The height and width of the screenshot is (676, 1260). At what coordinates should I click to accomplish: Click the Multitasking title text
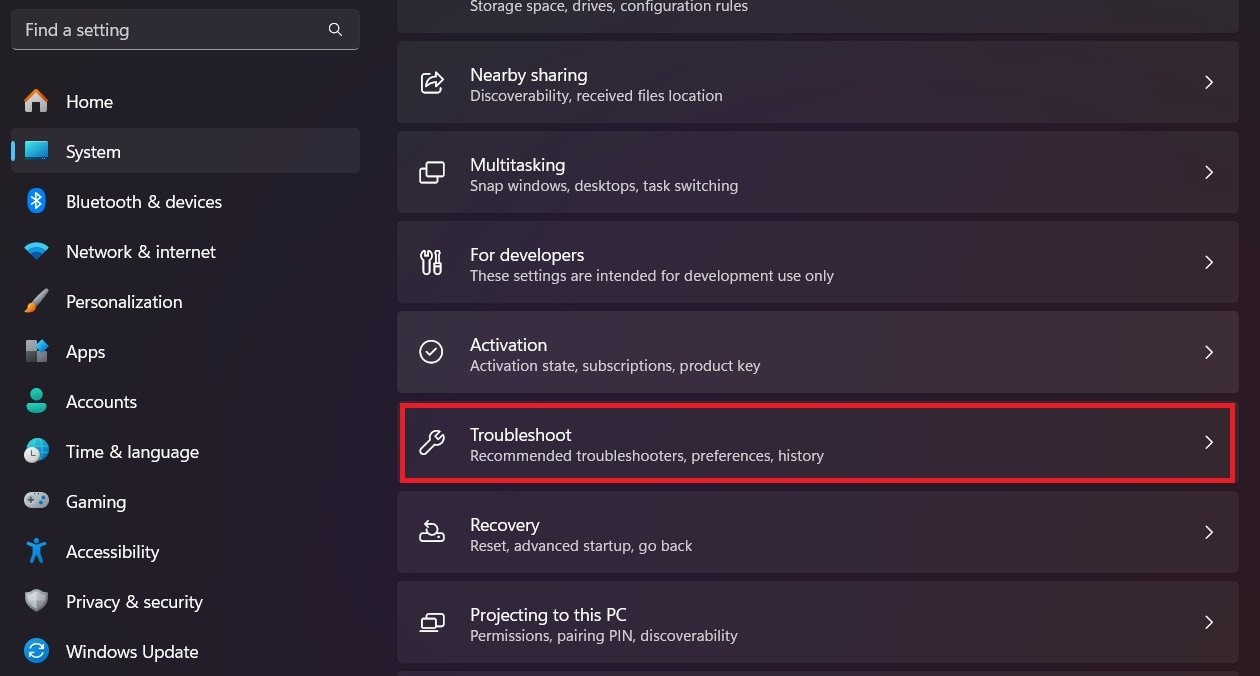coord(517,164)
